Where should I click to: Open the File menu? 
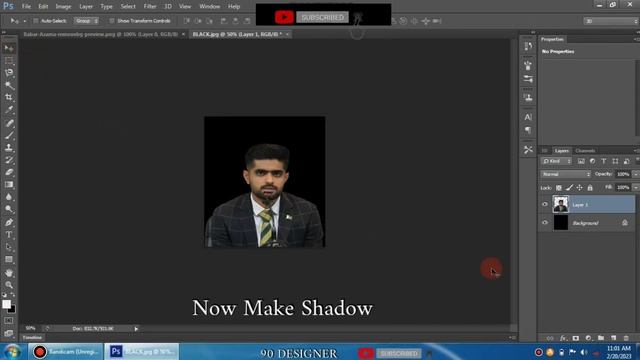point(26,7)
